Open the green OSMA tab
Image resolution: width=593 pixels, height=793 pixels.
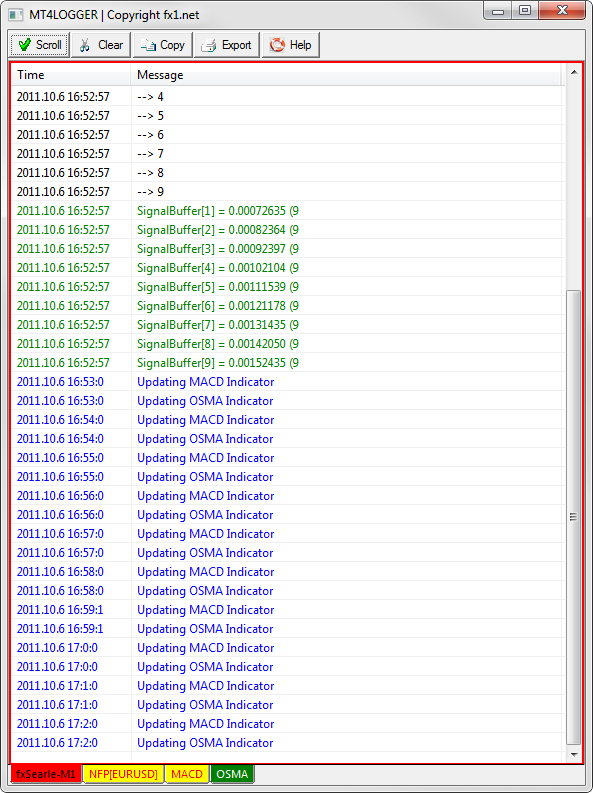(x=232, y=774)
